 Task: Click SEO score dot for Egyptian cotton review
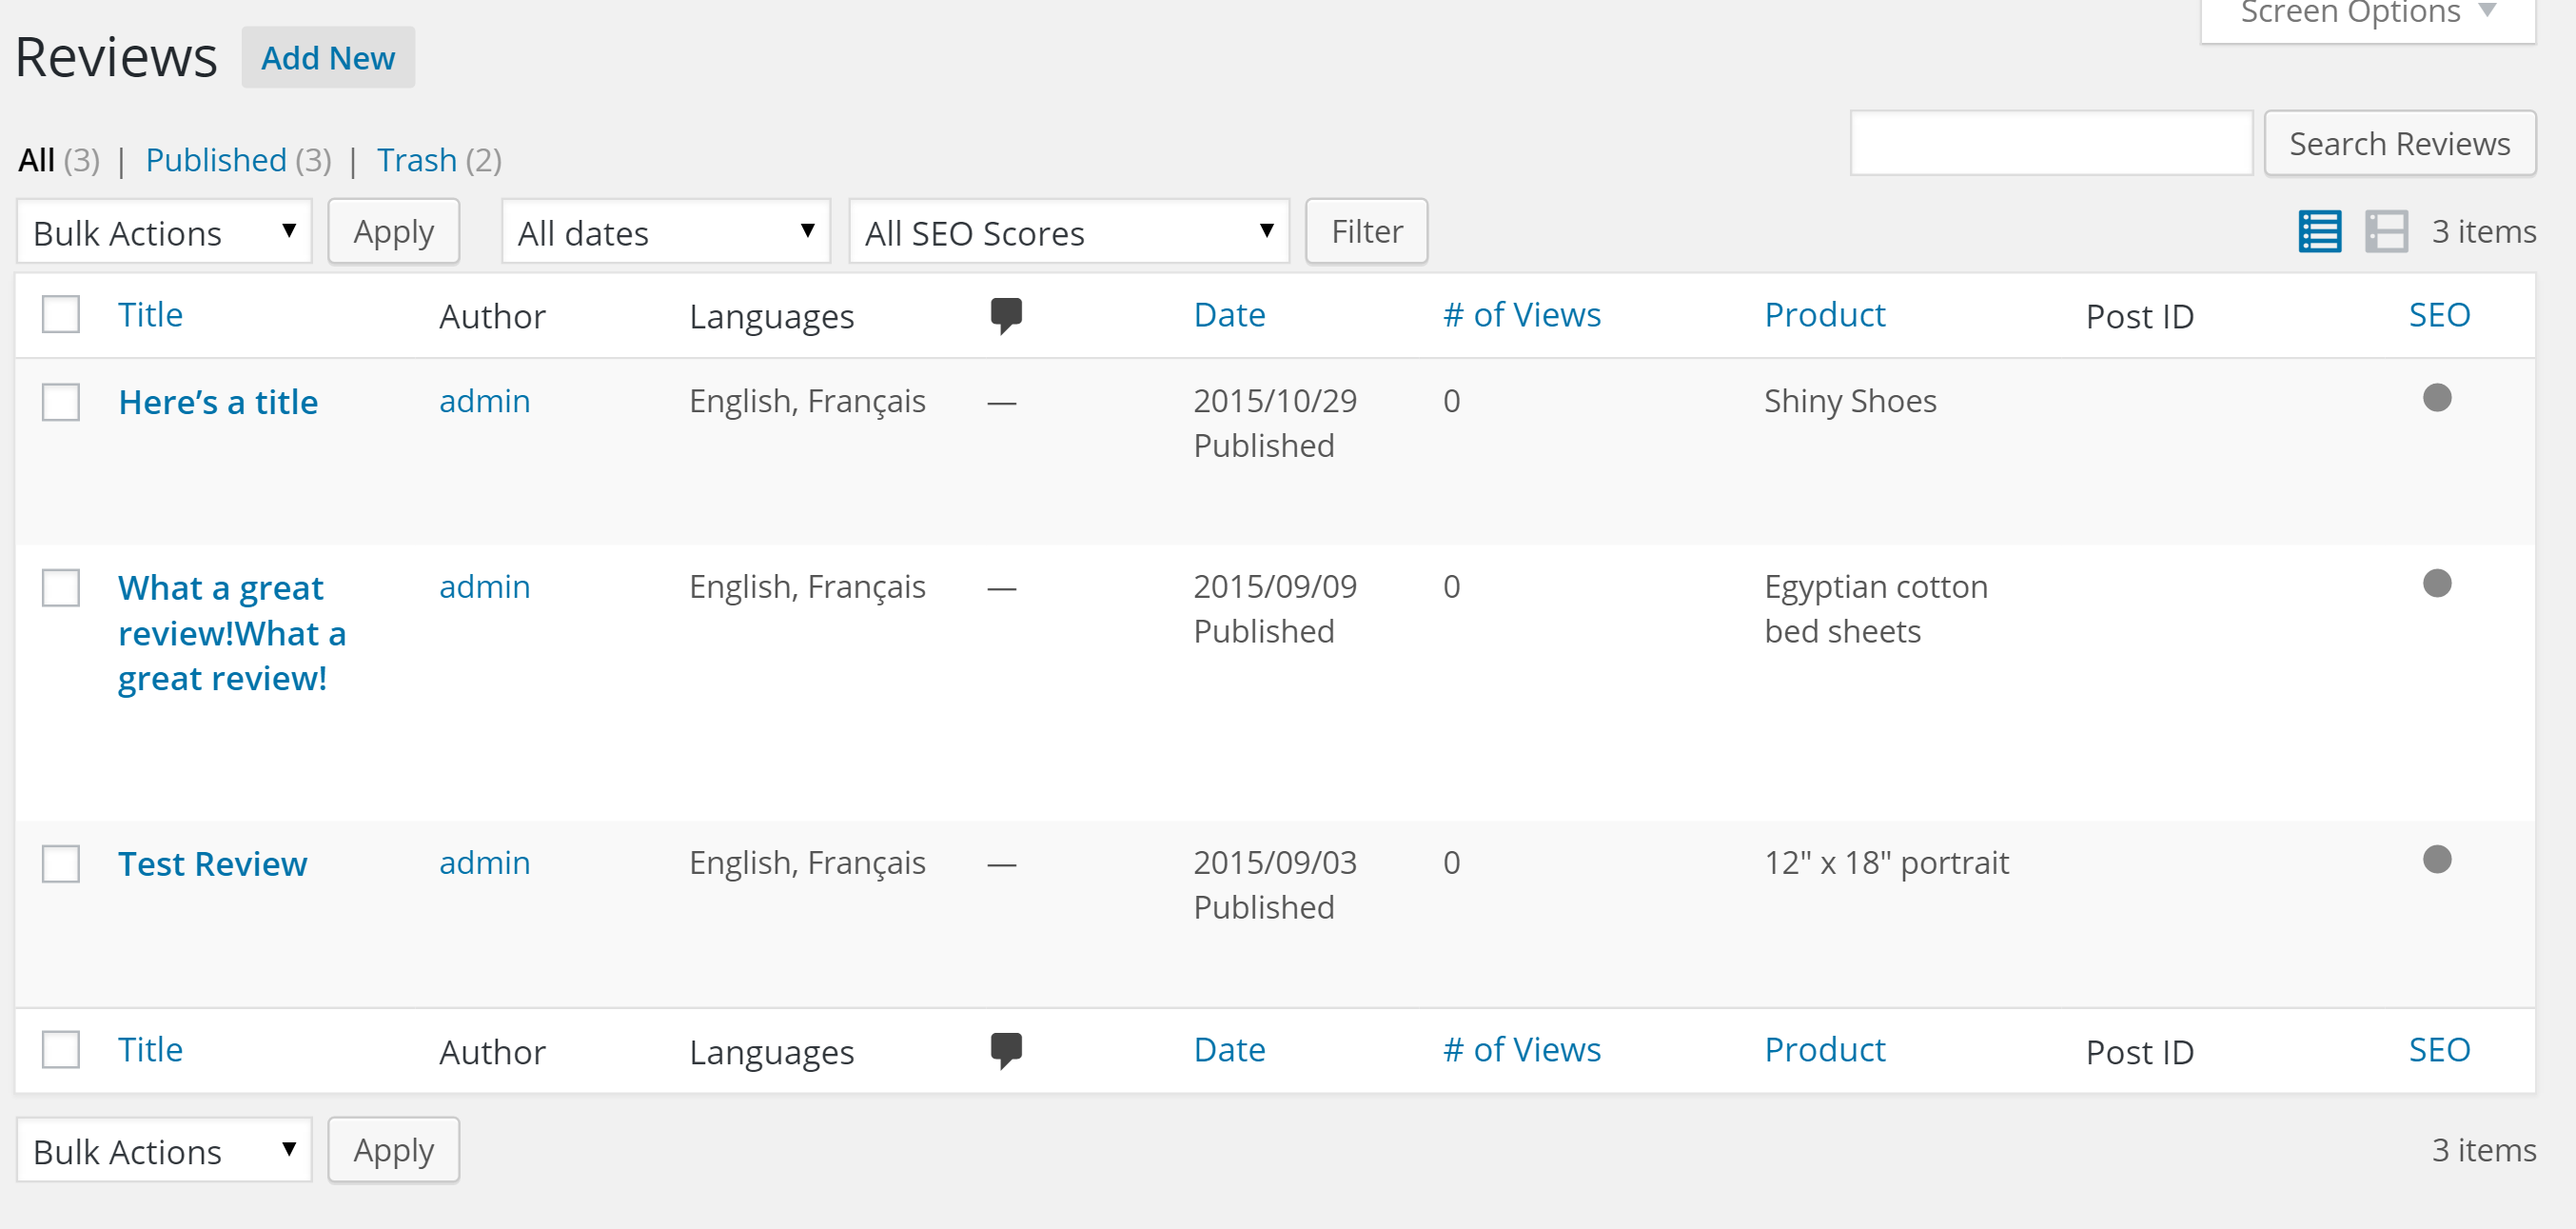coord(2436,583)
